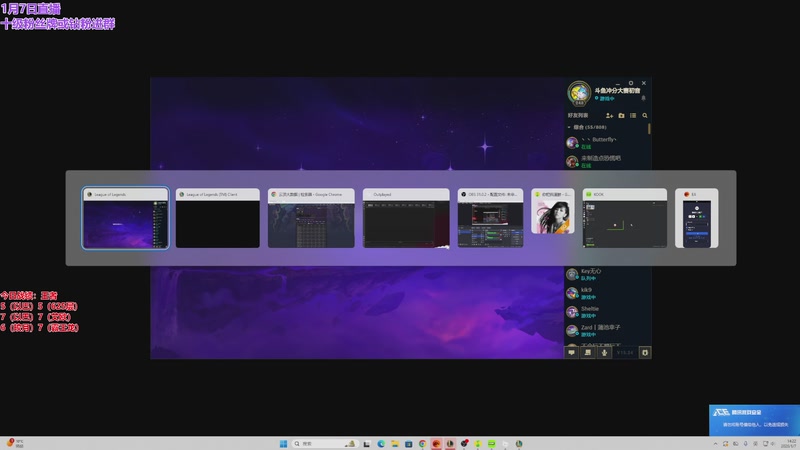Open Microsoft Edge from taskbar
The height and width of the screenshot is (450, 800).
(x=381, y=444)
